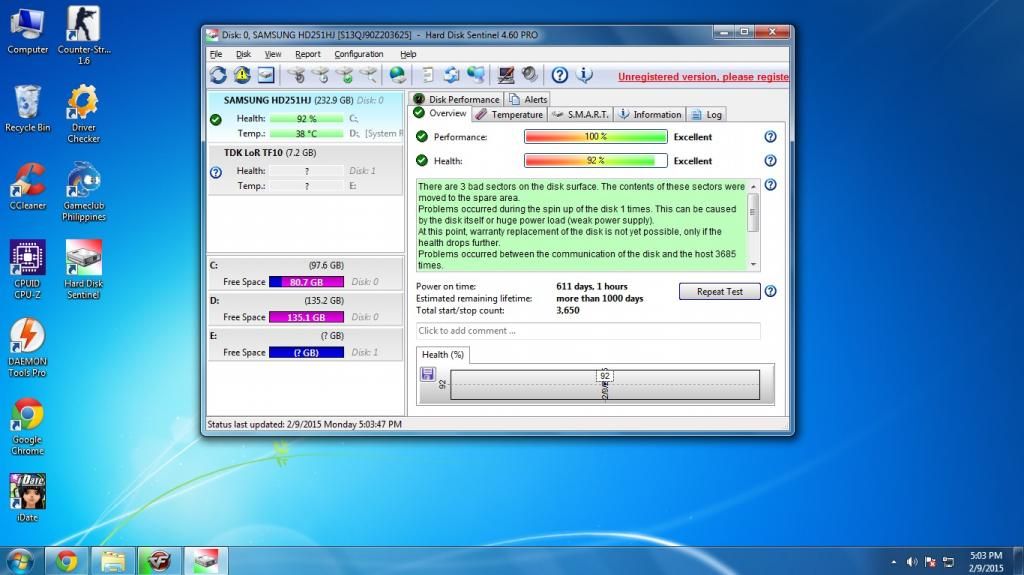Click the yellow warning alert toolbar icon
The image size is (1024, 575).
(x=242, y=75)
